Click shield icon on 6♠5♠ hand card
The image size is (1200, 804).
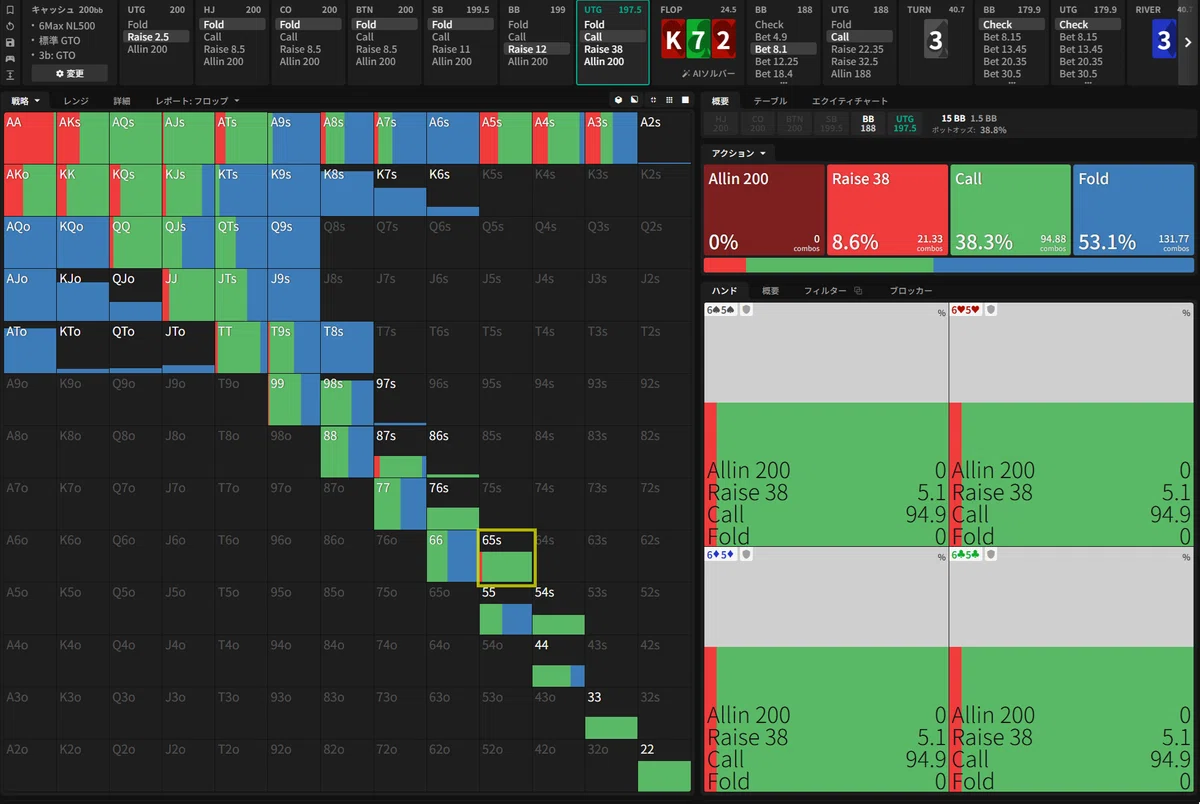point(746,310)
